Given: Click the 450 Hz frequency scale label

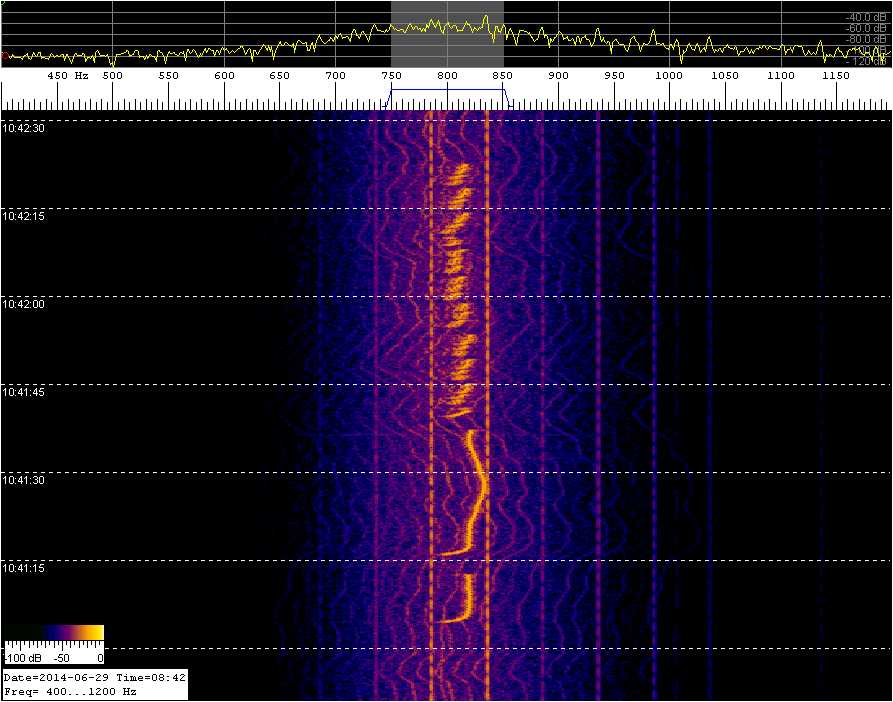Looking at the screenshot, I should click(67, 76).
